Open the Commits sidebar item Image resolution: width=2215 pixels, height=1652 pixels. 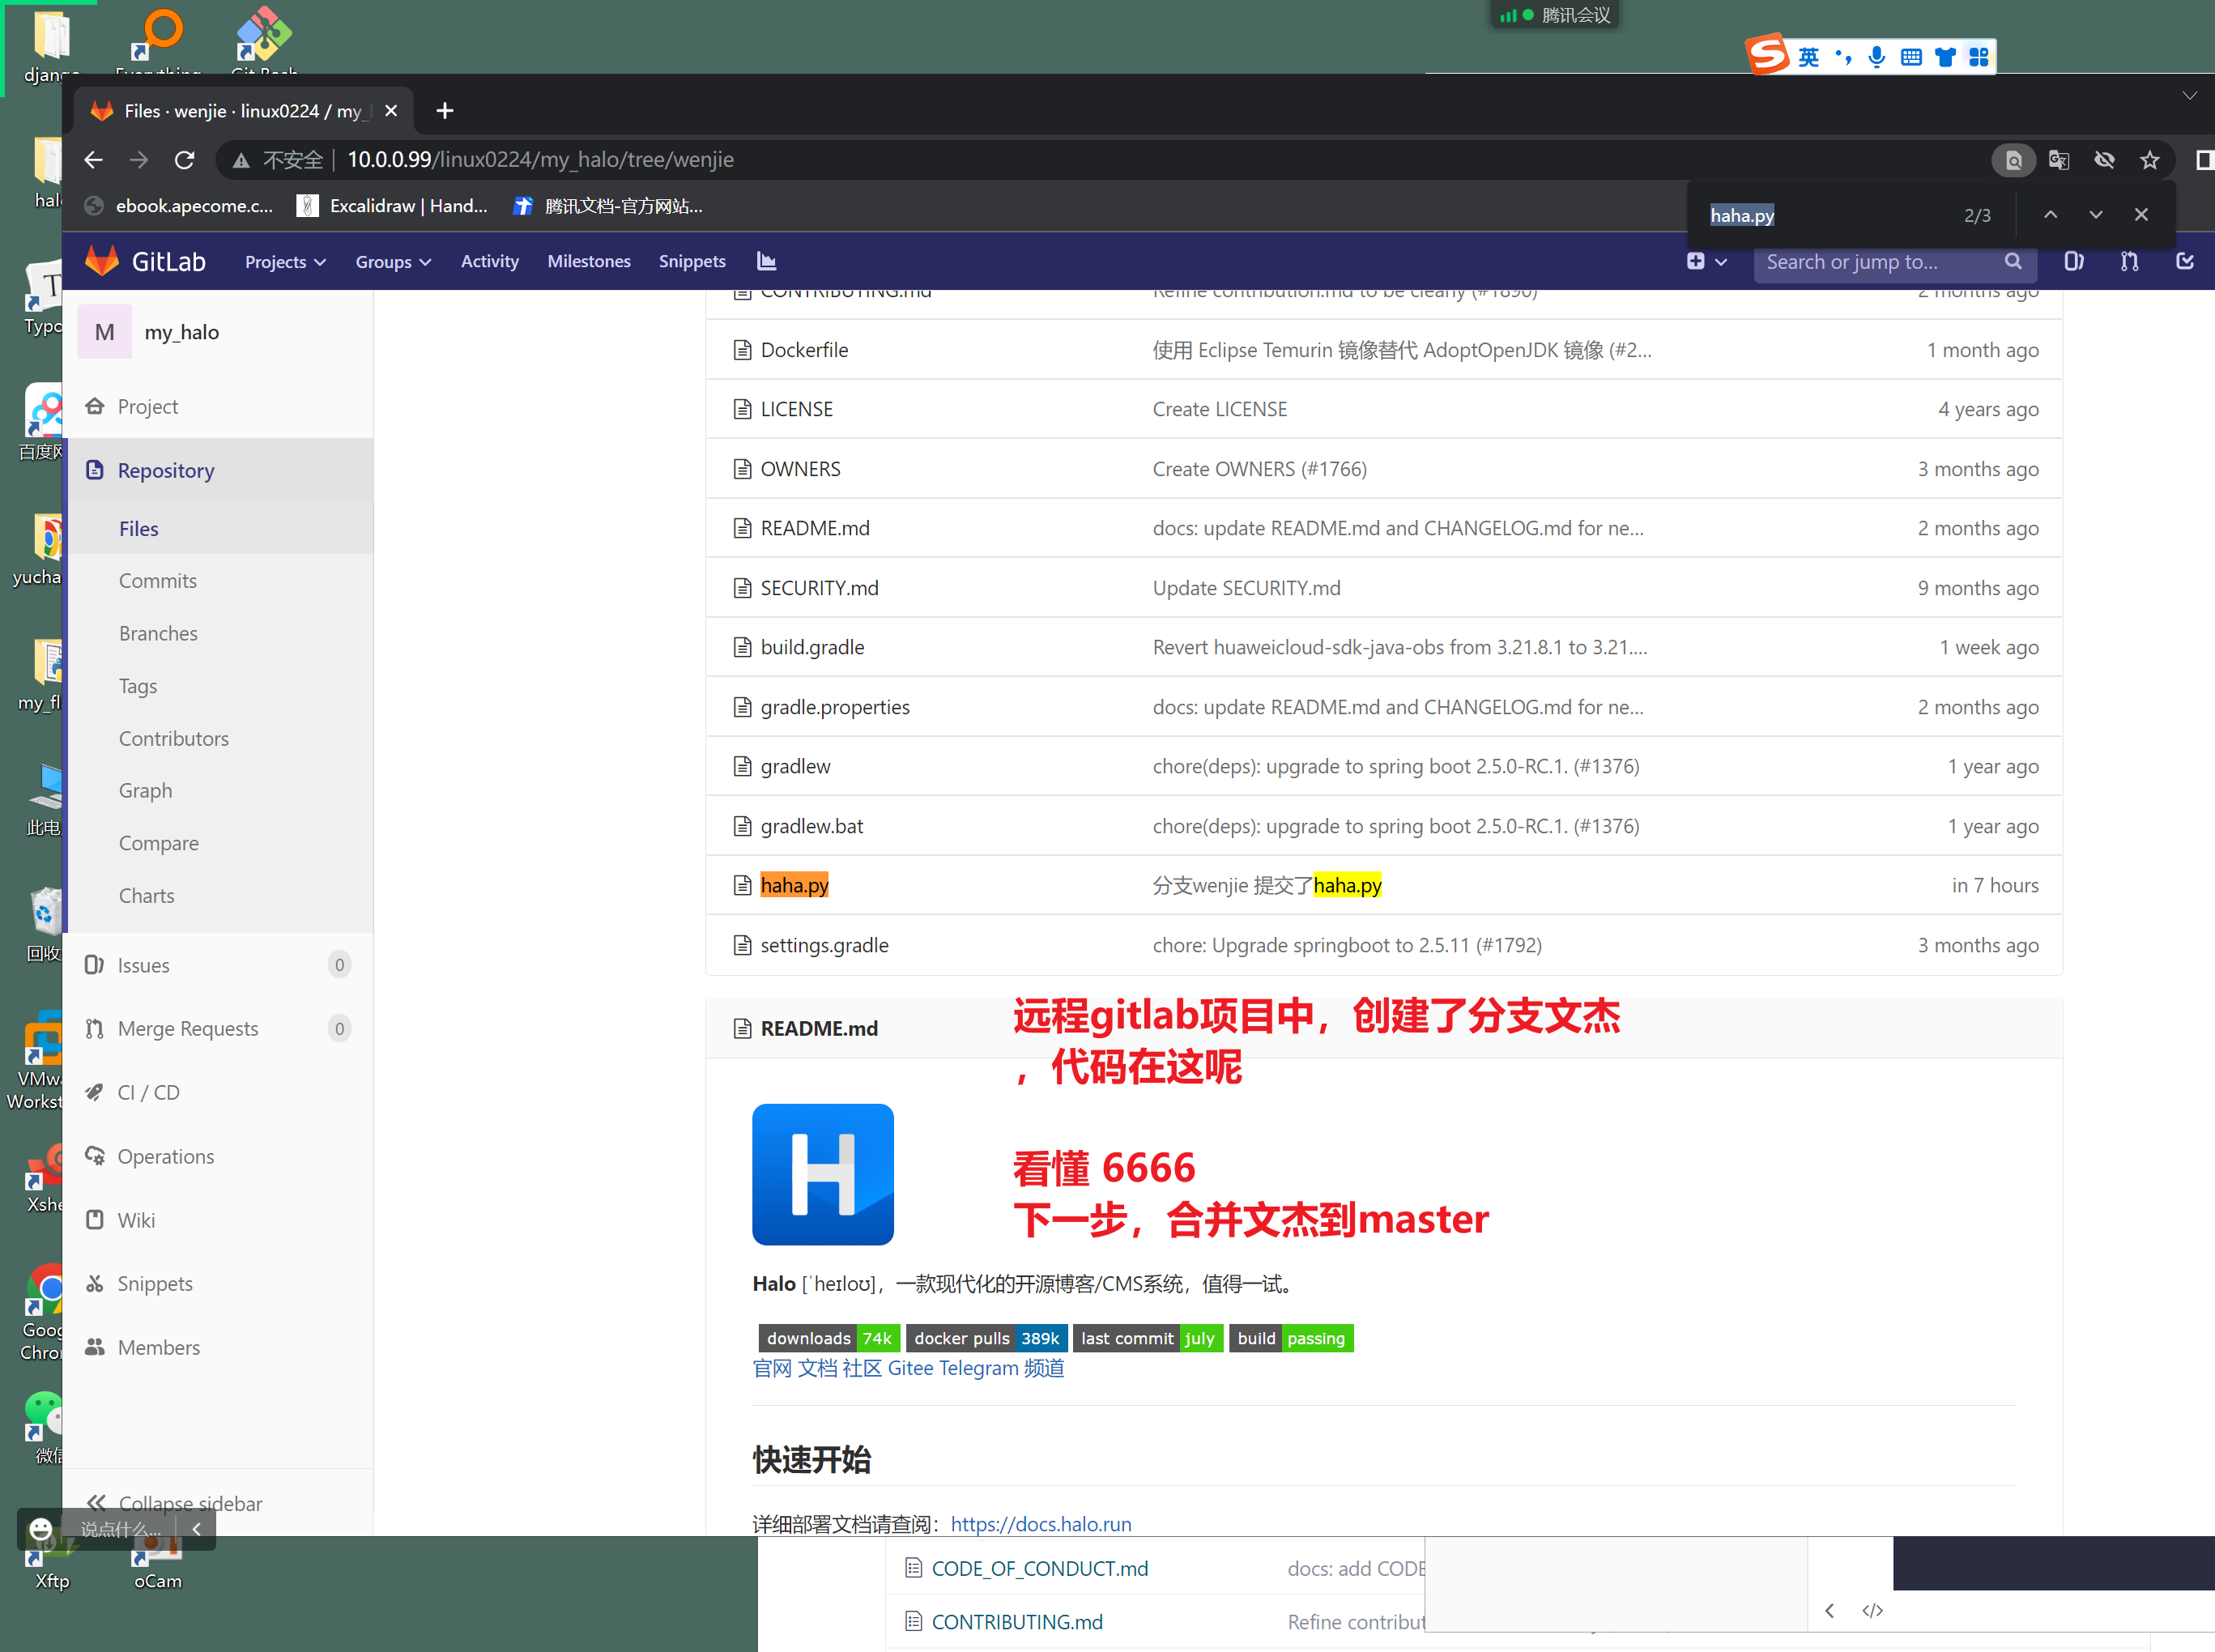tap(157, 581)
